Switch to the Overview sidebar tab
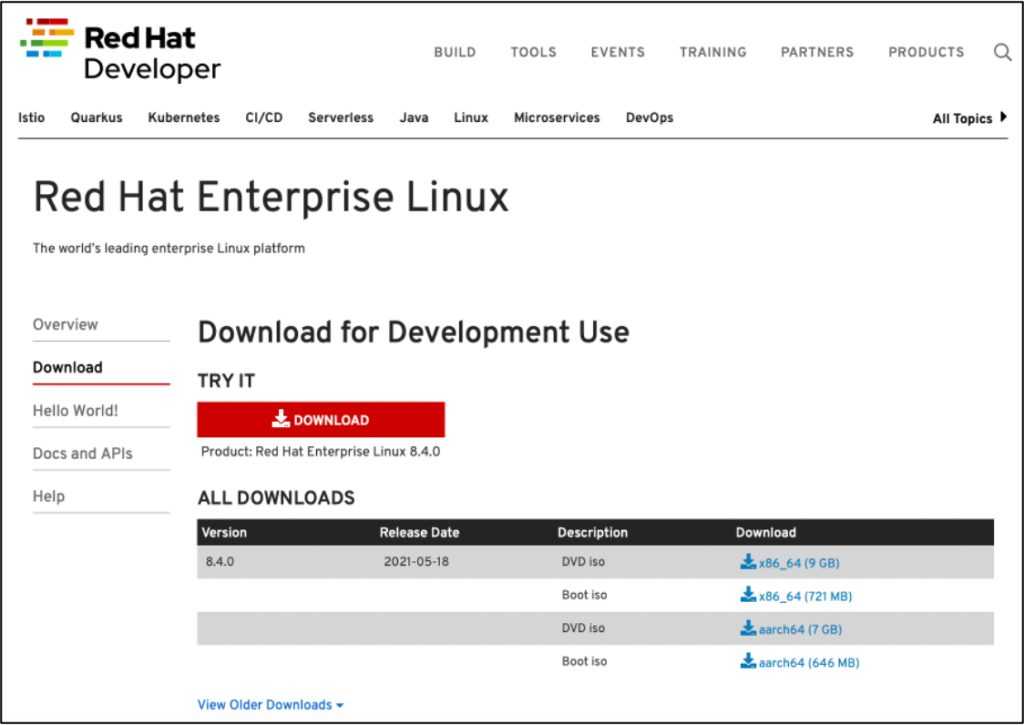The image size is (1024, 725). [x=65, y=325]
